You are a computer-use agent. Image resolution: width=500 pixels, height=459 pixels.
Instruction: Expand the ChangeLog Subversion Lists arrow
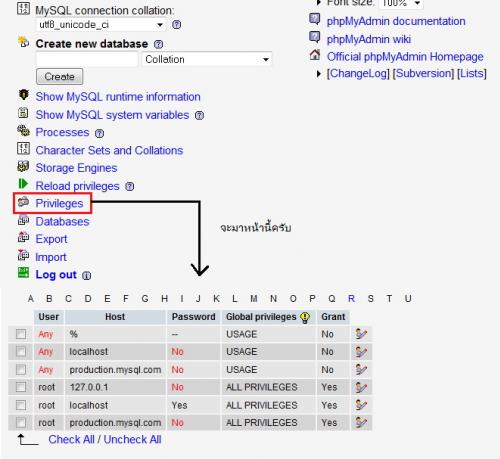coord(319,74)
